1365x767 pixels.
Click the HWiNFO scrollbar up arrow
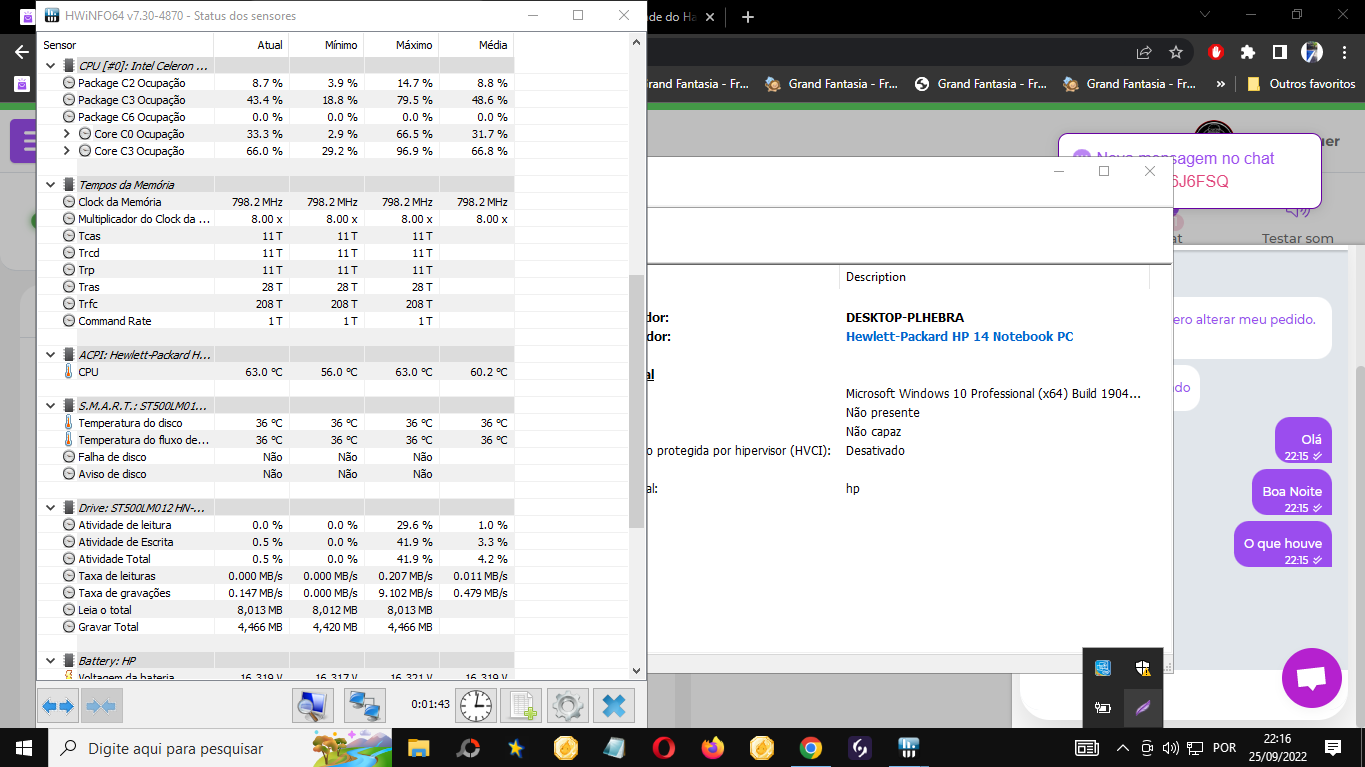[x=637, y=41]
